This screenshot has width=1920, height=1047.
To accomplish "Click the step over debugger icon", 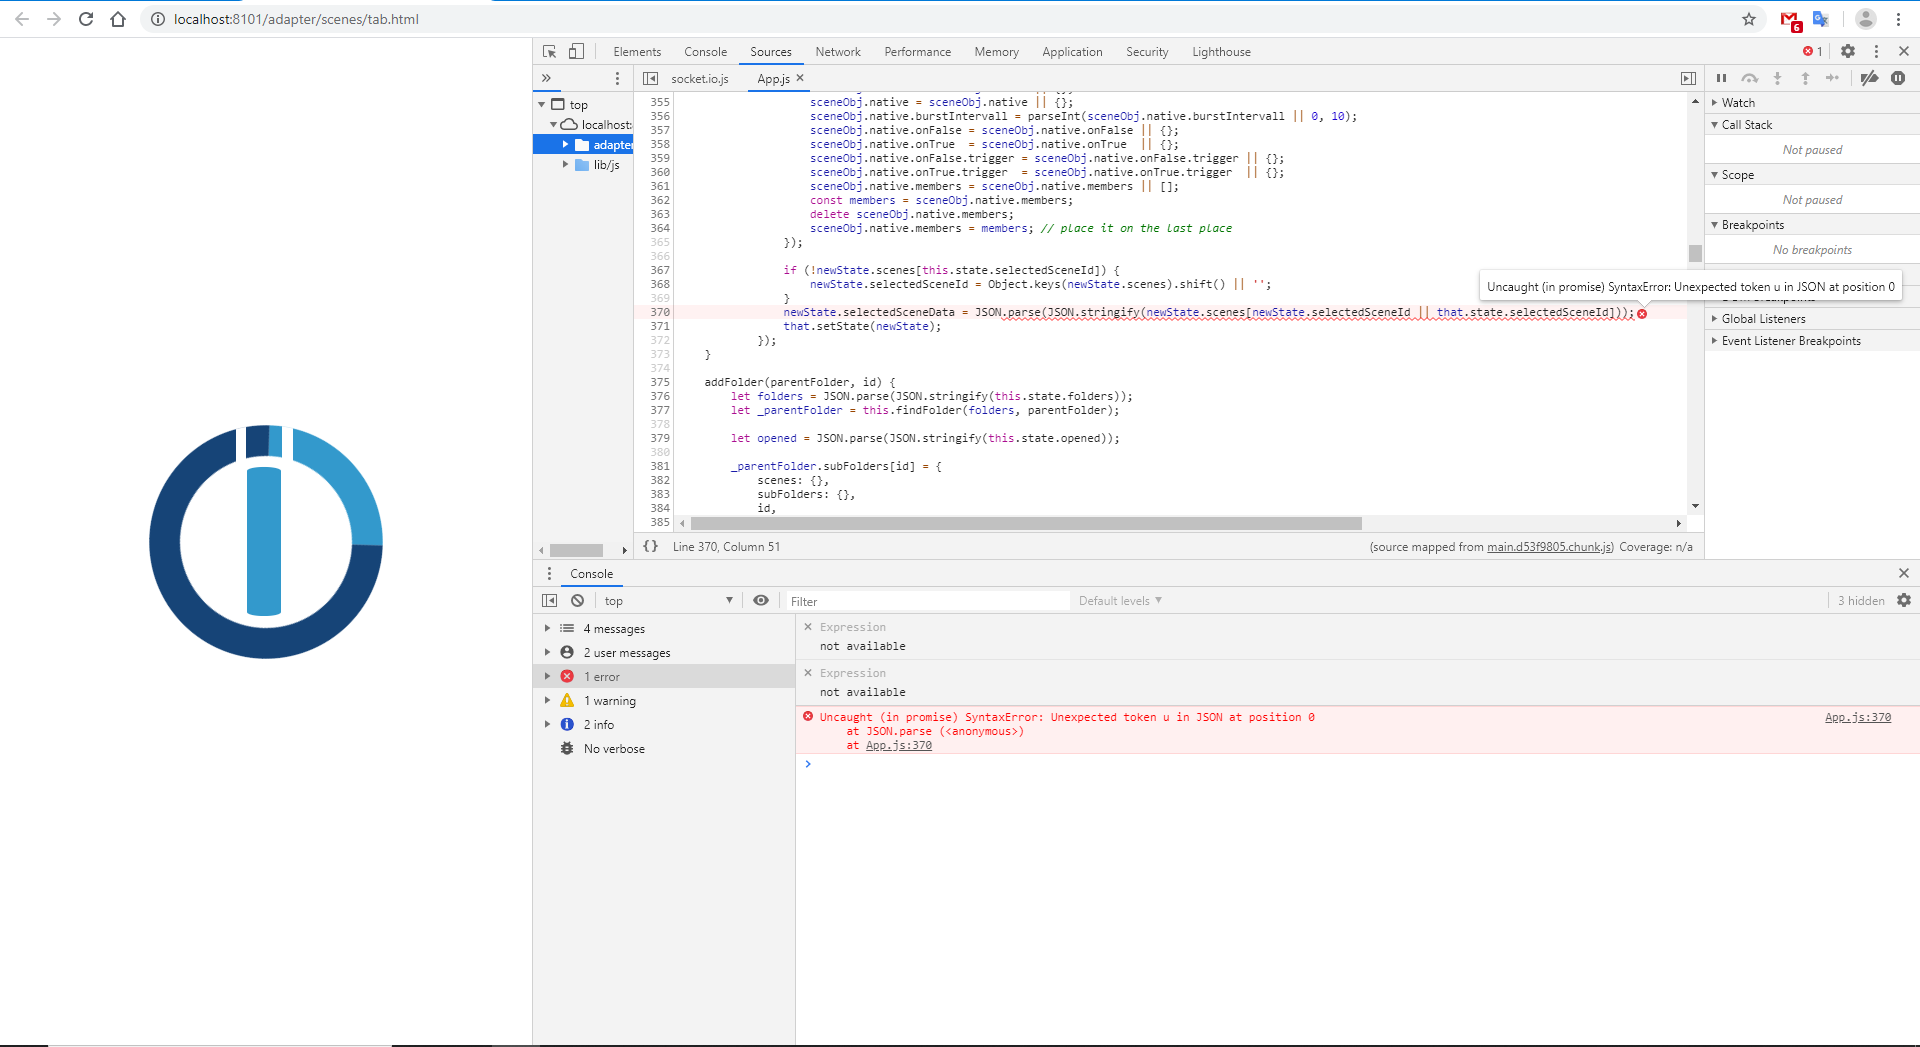I will (x=1749, y=78).
